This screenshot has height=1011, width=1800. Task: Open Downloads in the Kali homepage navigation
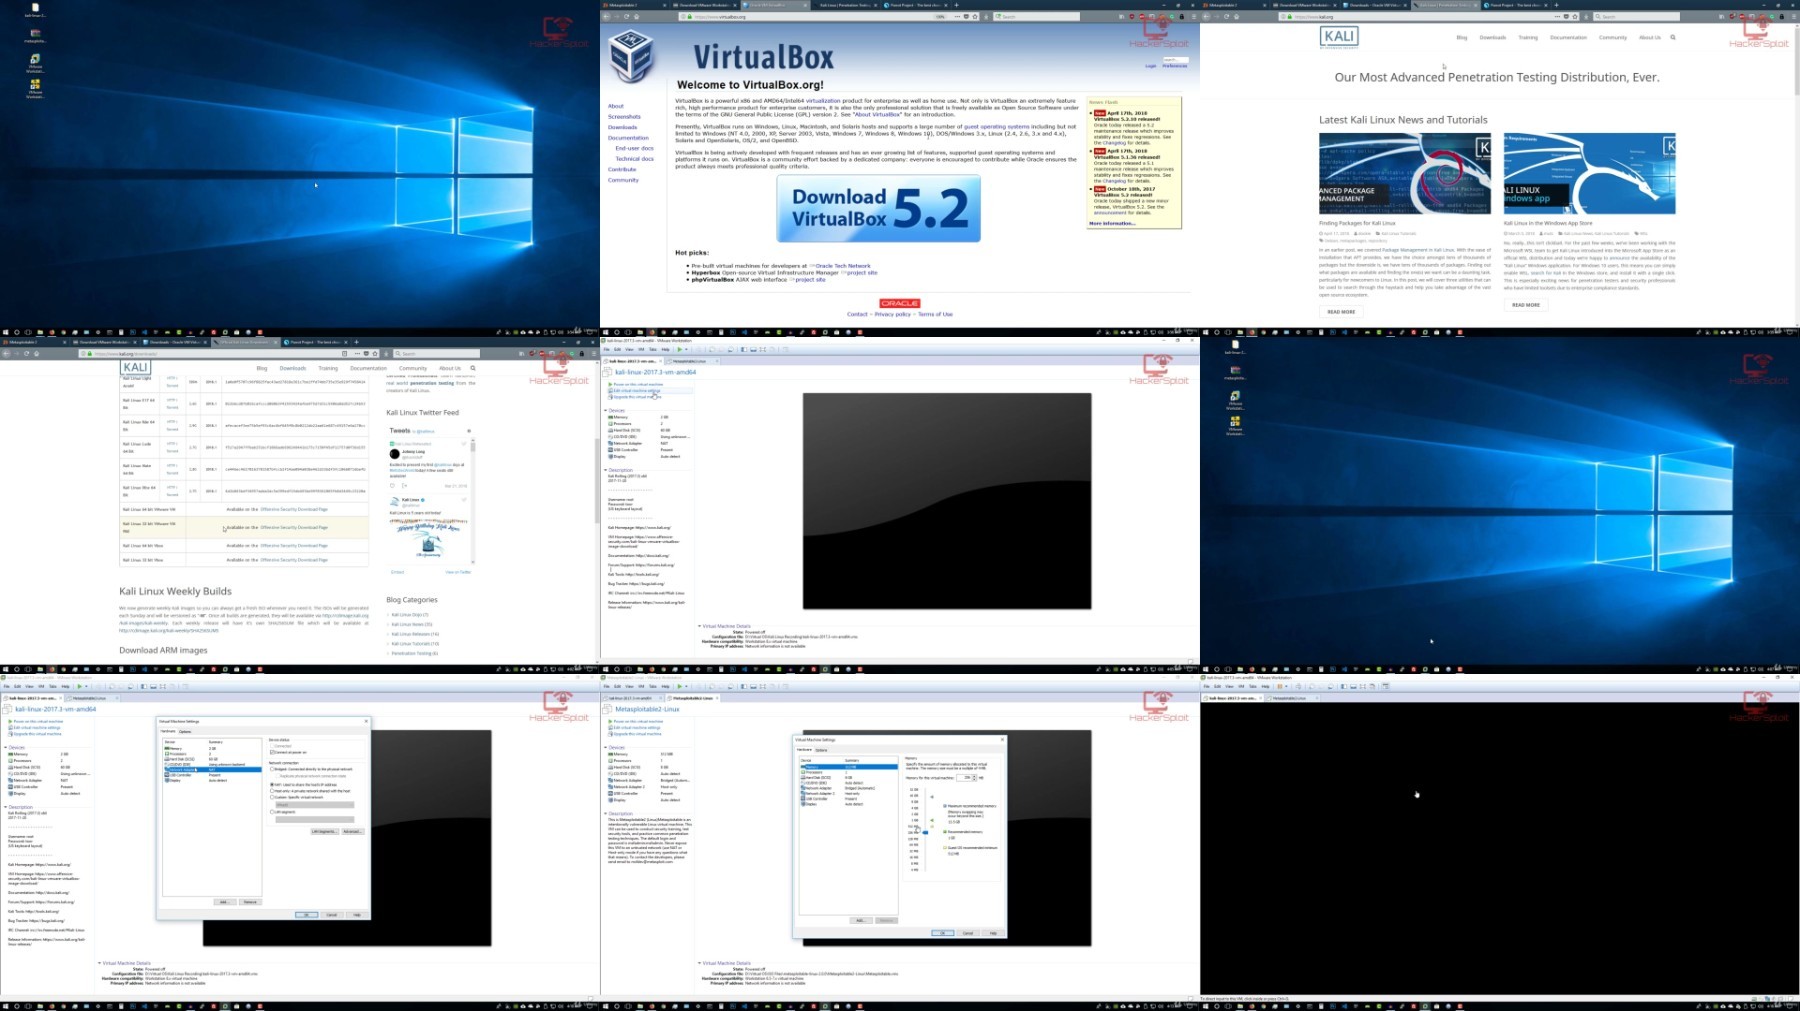point(1492,37)
